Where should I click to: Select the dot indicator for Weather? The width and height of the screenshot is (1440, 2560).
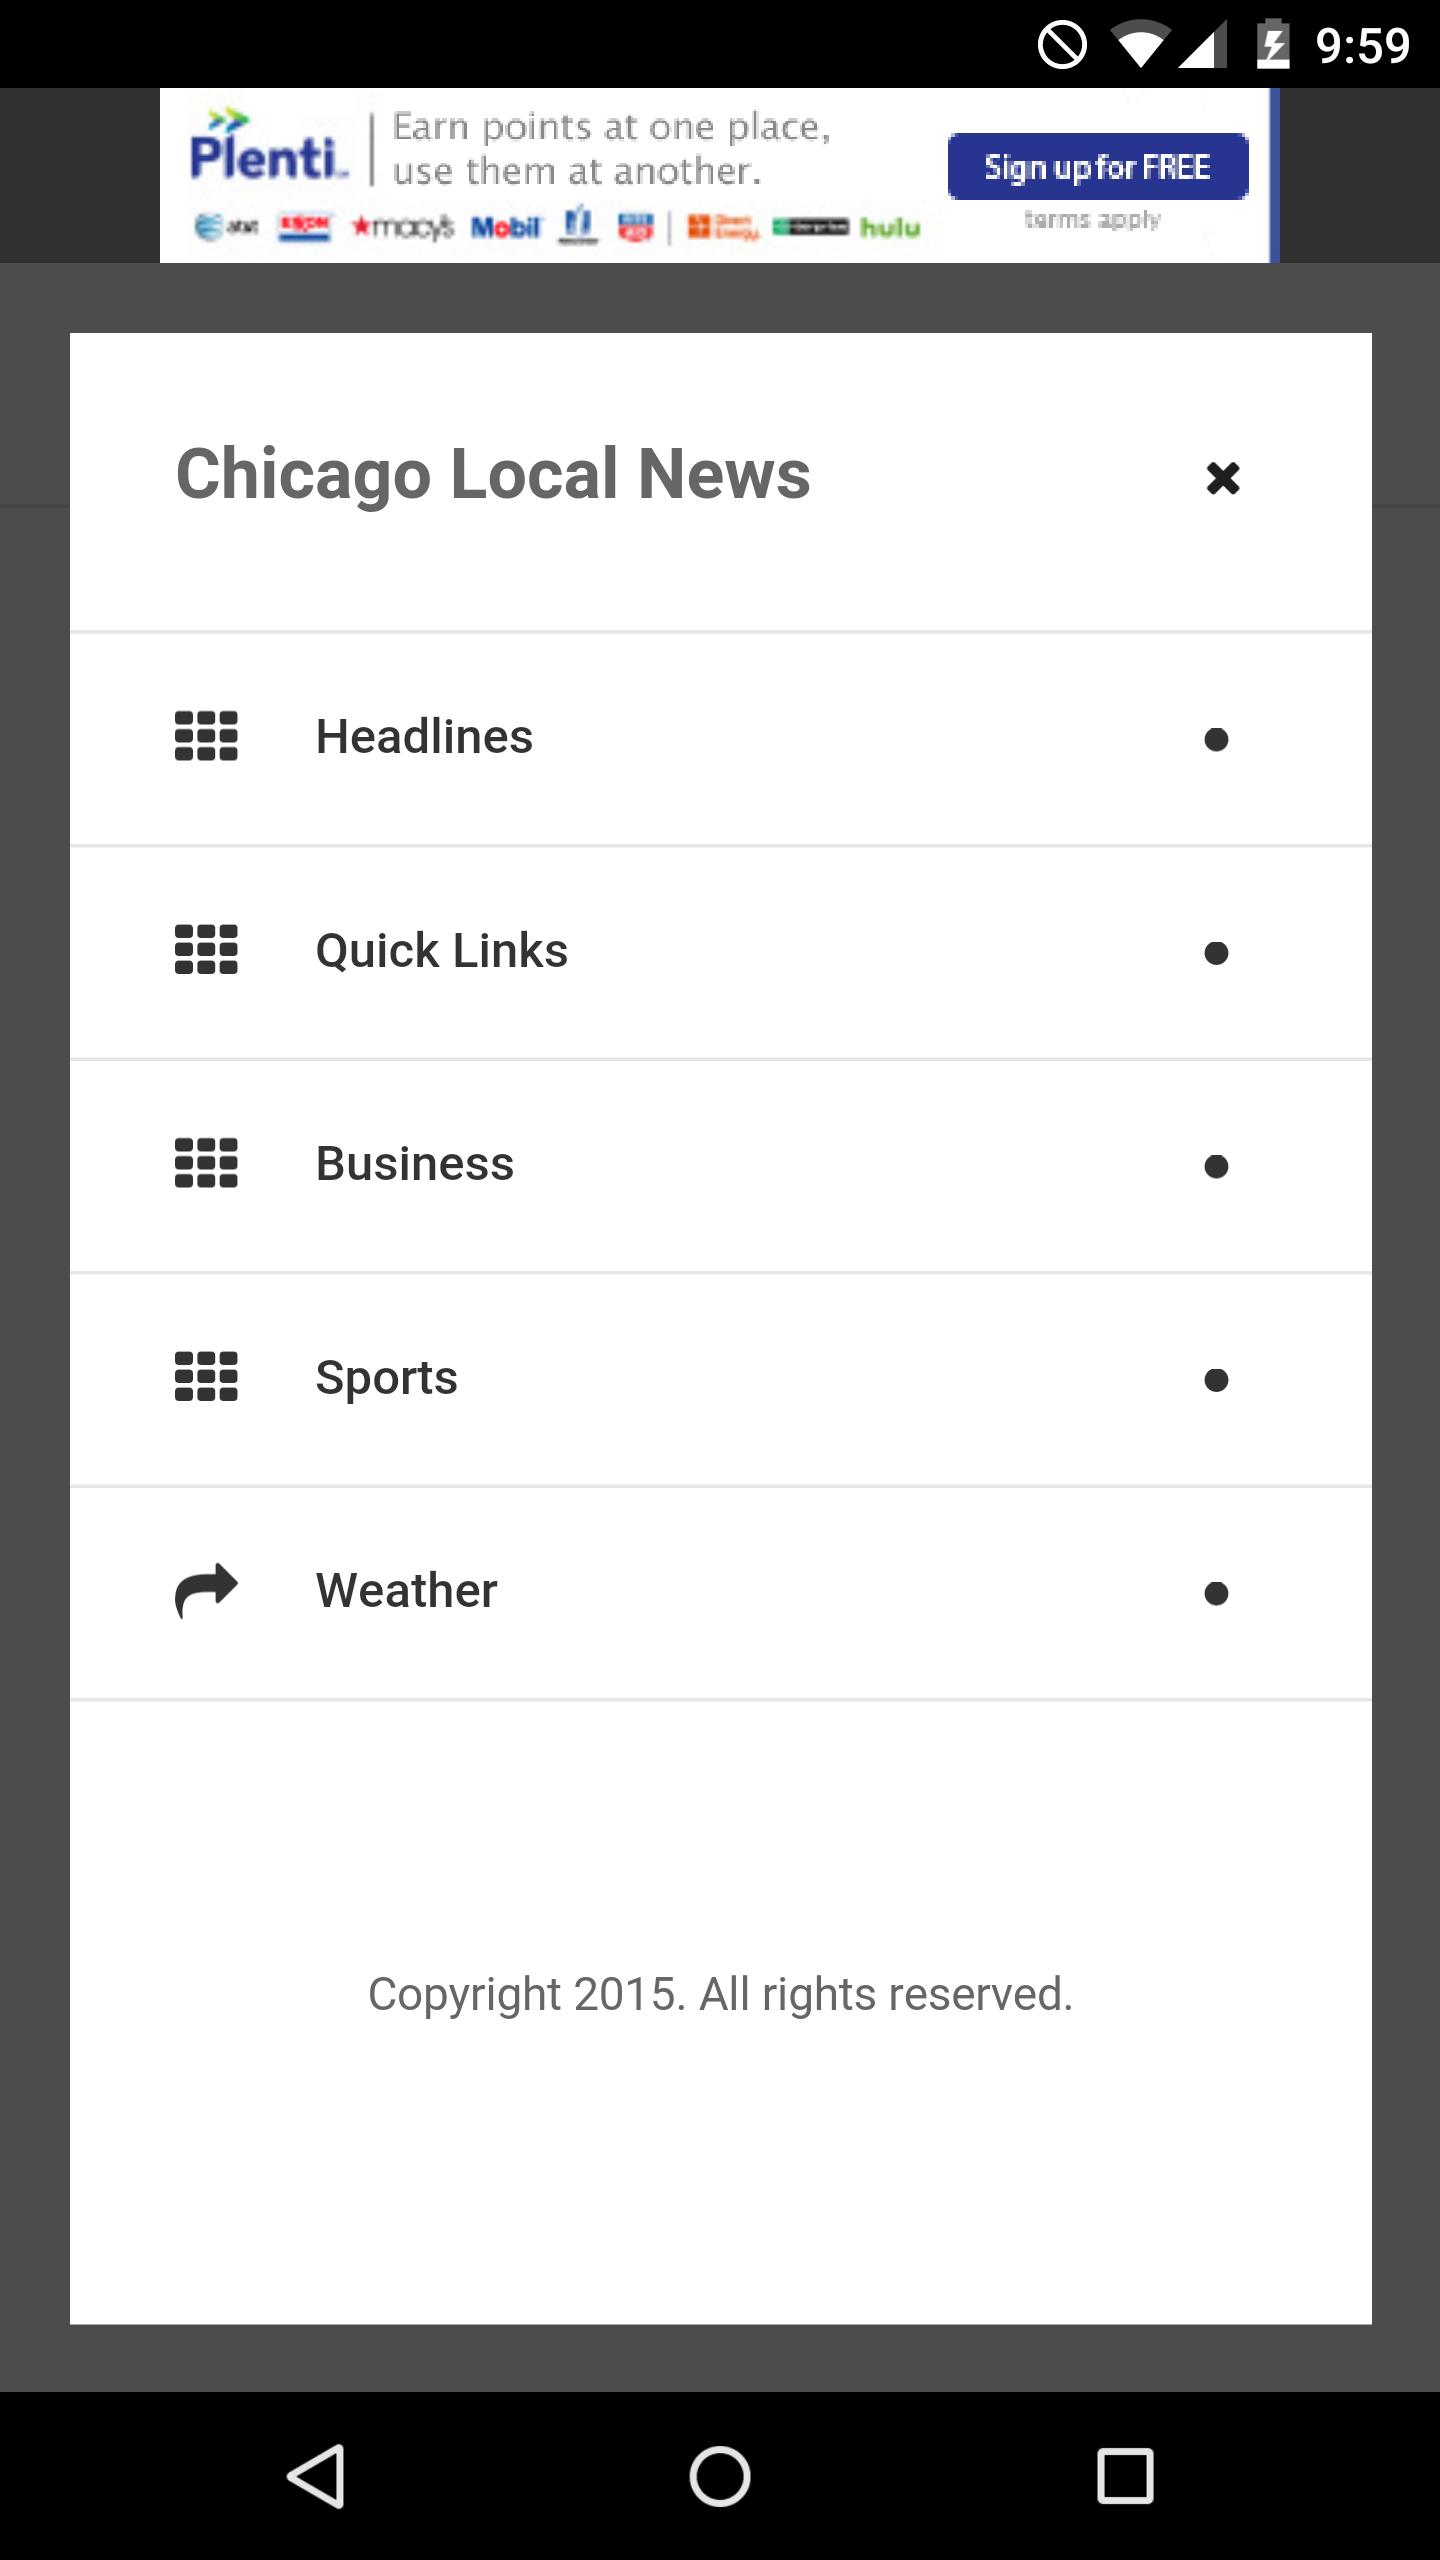click(1216, 1594)
